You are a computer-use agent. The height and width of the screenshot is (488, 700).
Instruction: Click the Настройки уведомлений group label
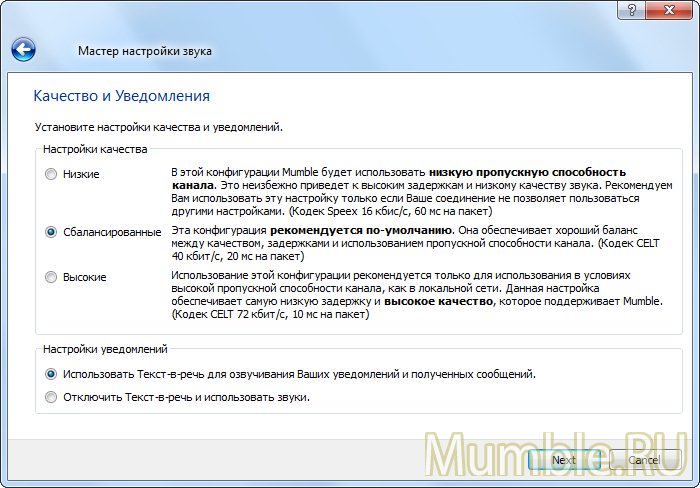click(x=105, y=349)
